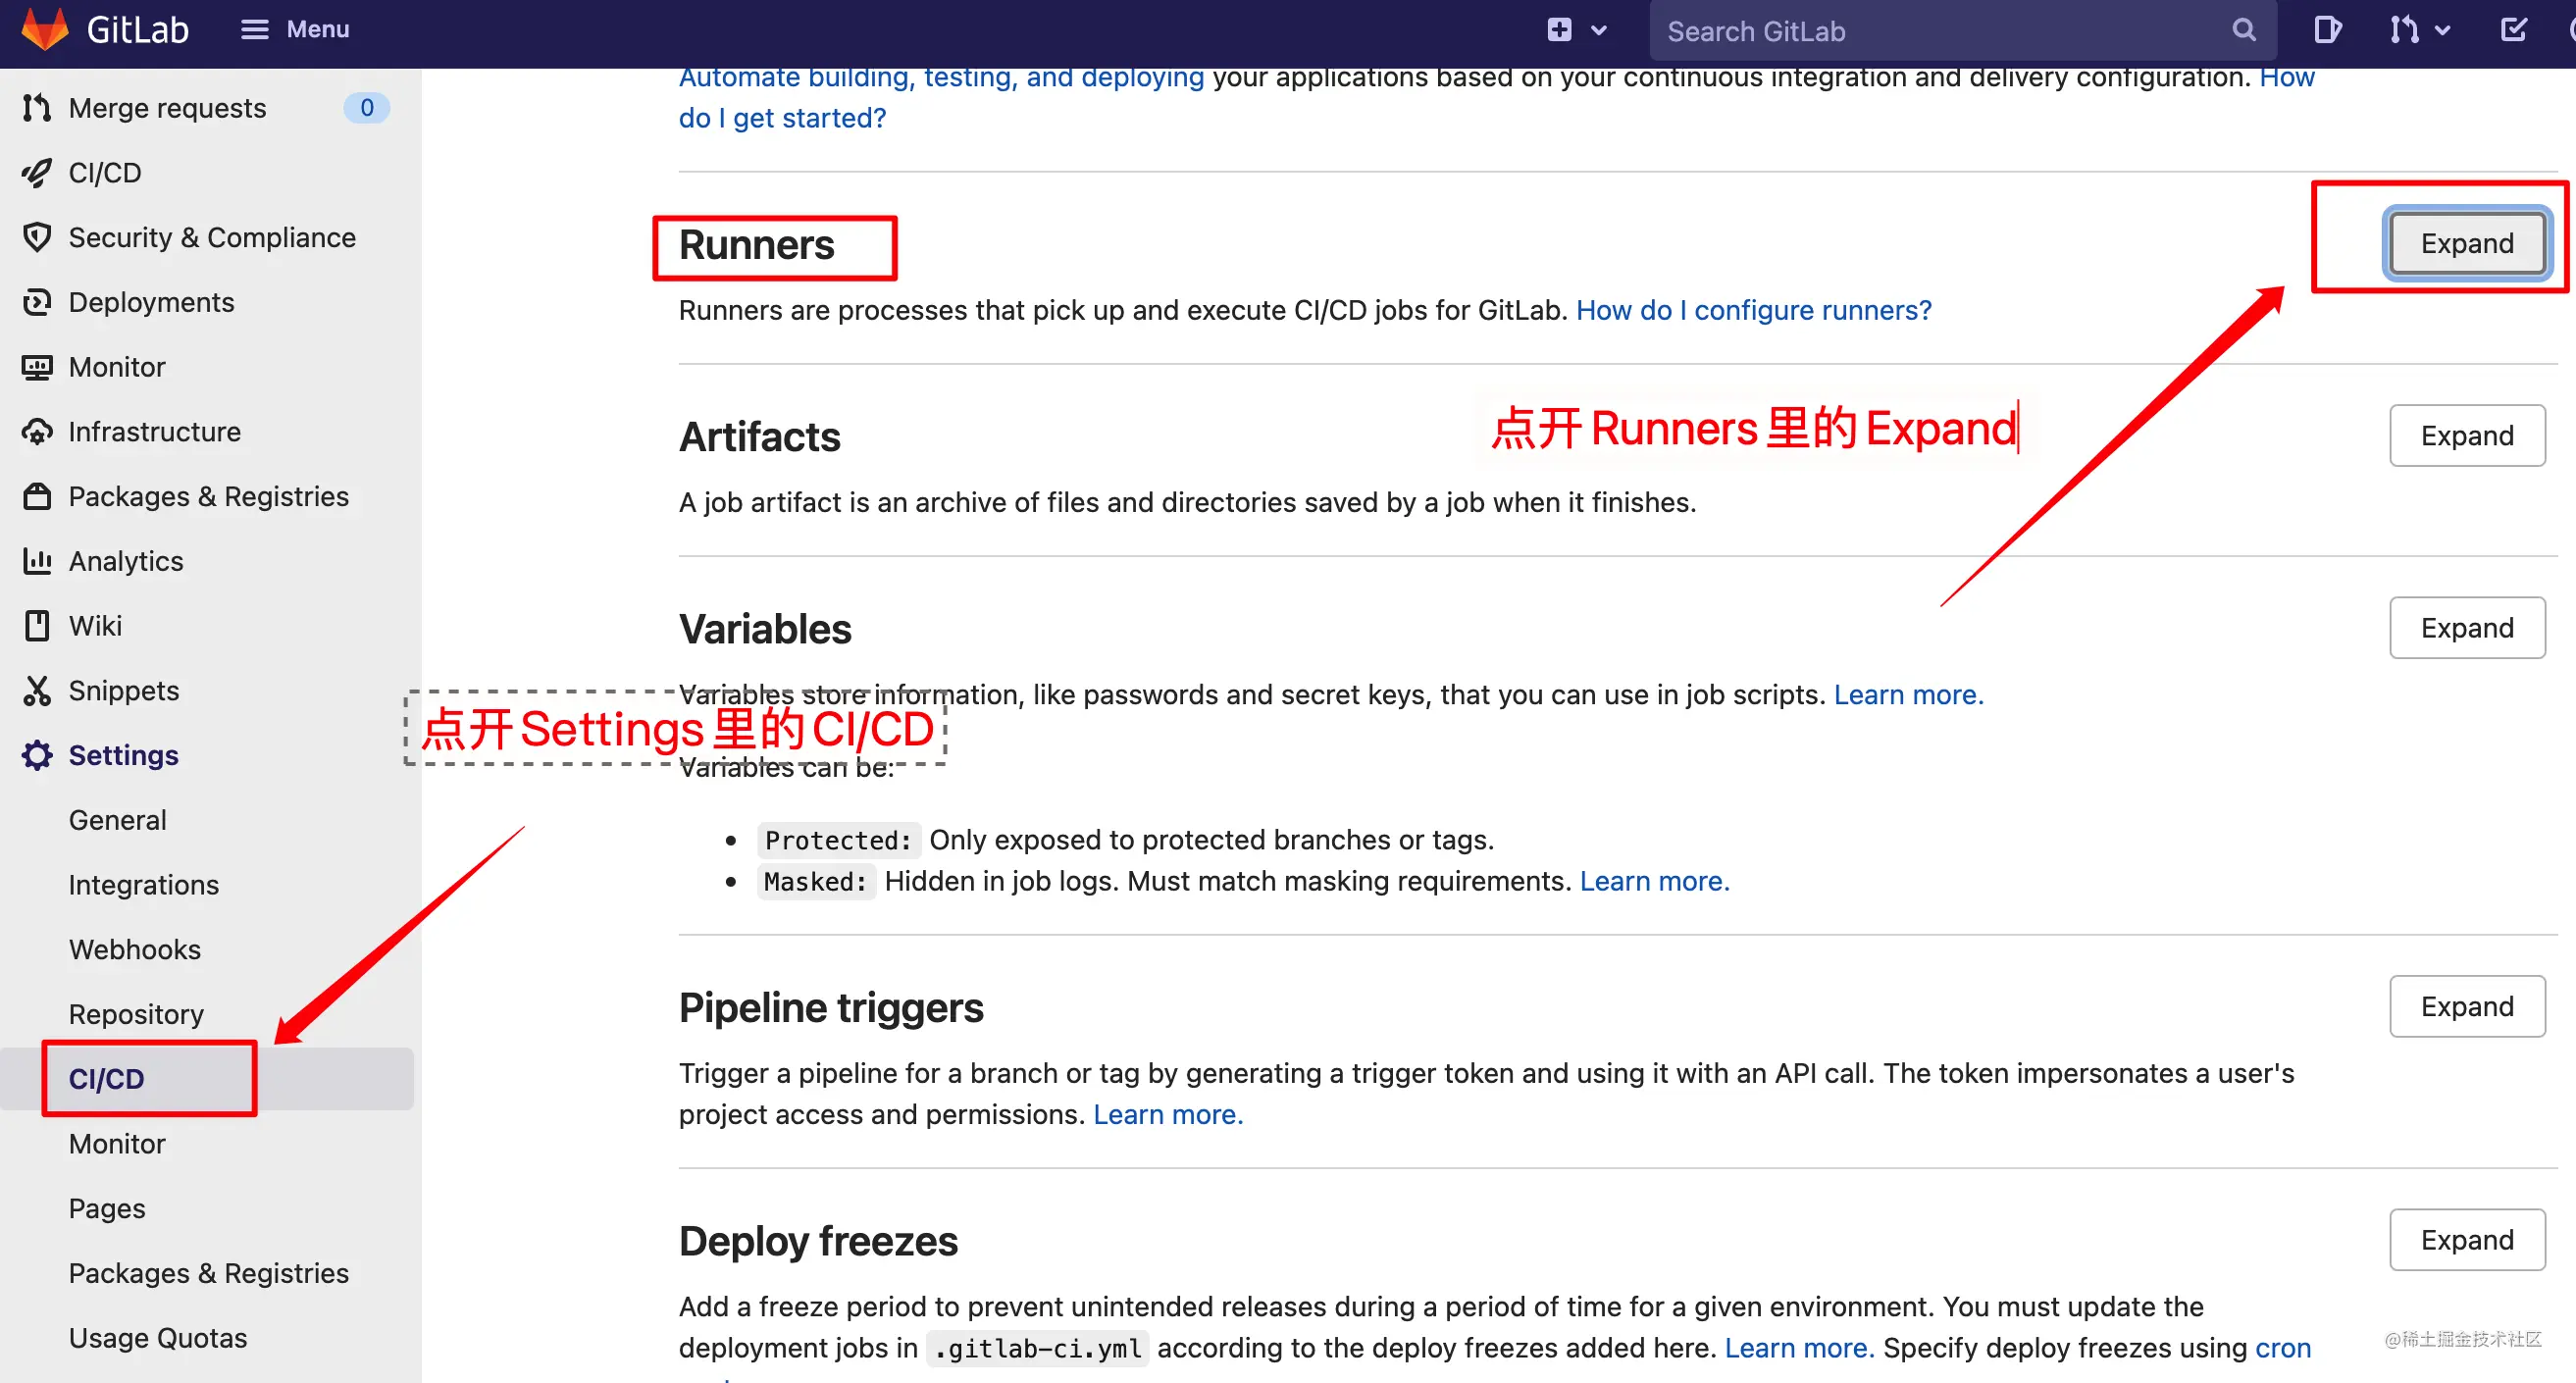Click the create new plus icon
This screenshot has height=1383, width=2576.
coord(1559,30)
